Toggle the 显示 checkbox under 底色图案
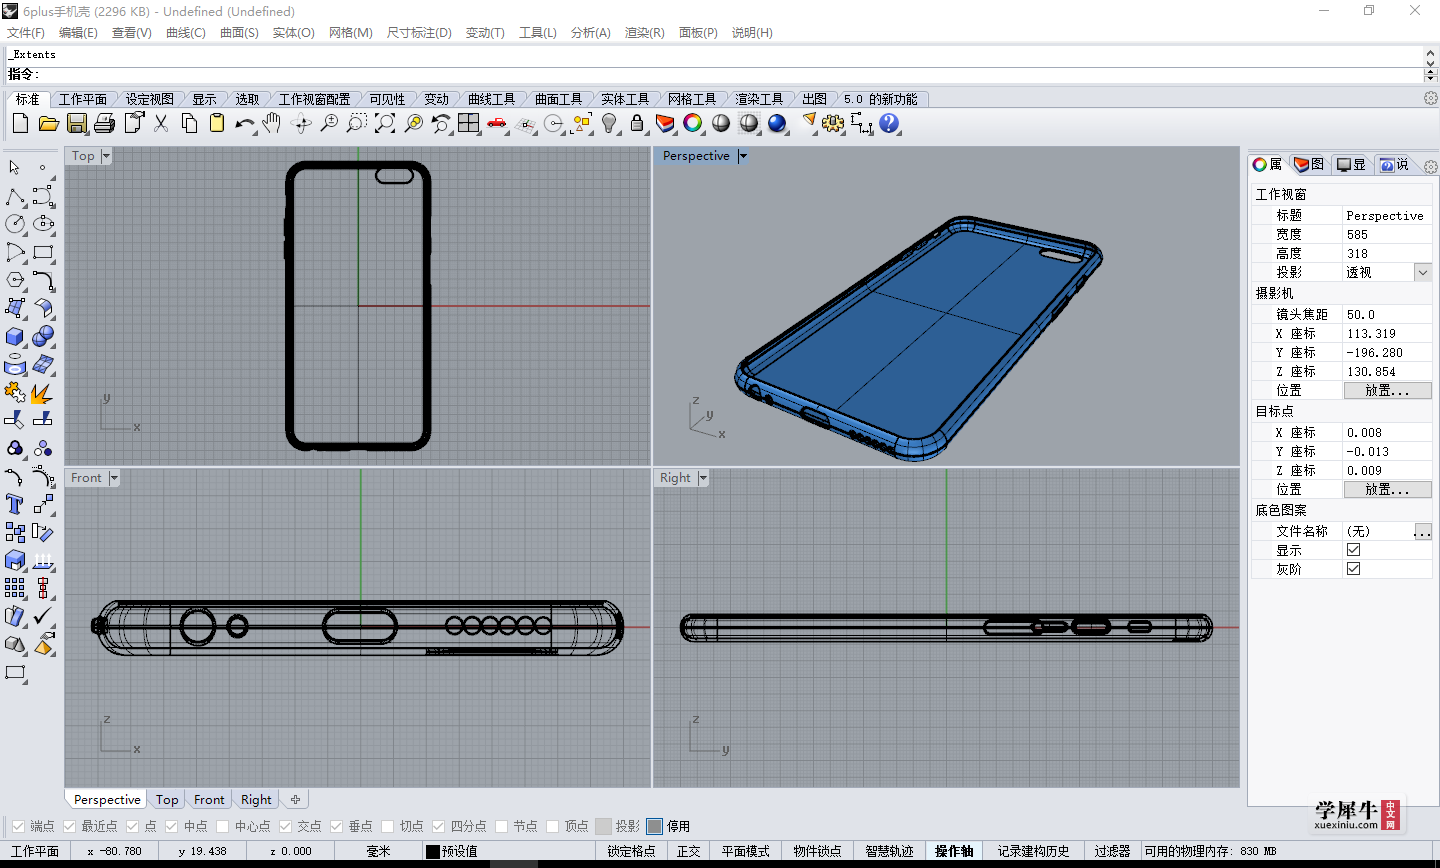The image size is (1440, 868). click(x=1354, y=550)
